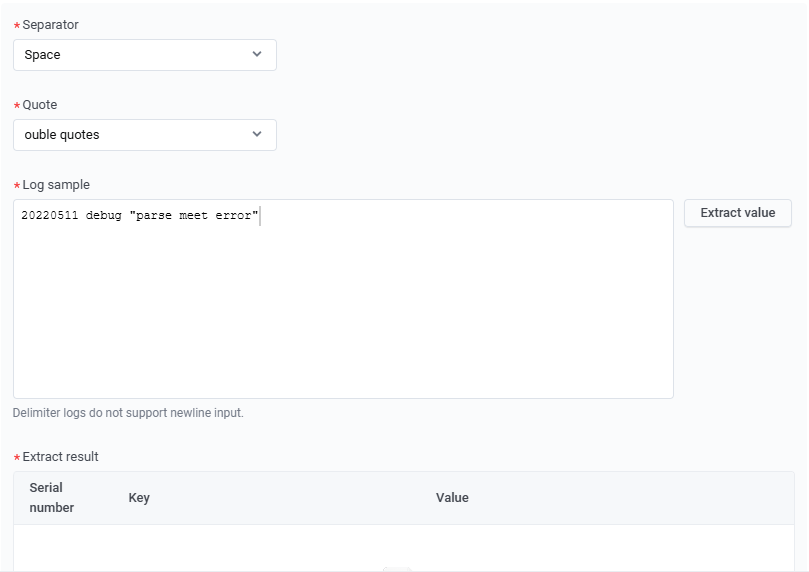The height and width of the screenshot is (572, 809).
Task: Click the Separator field label
Action: pyautogui.click(x=50, y=25)
